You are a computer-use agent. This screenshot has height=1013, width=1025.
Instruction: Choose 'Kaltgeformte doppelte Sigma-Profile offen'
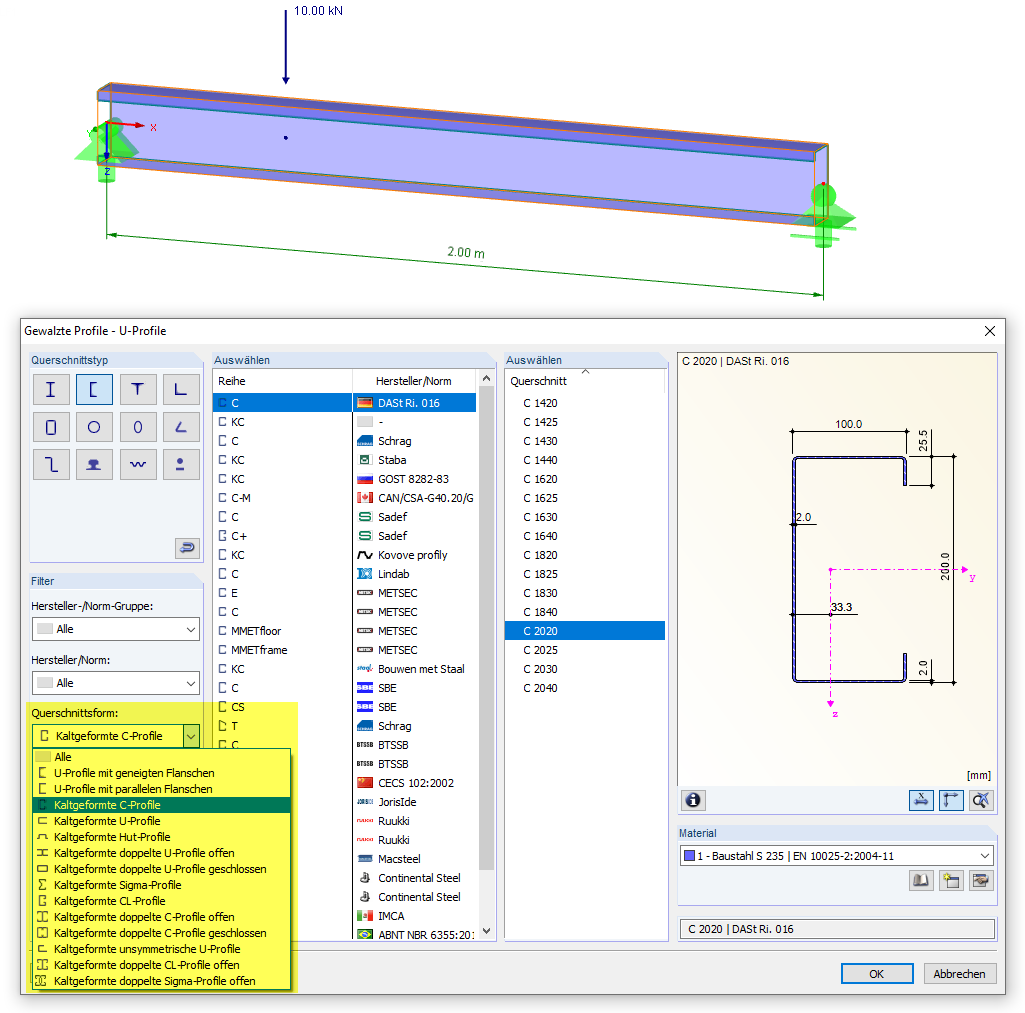[161, 981]
